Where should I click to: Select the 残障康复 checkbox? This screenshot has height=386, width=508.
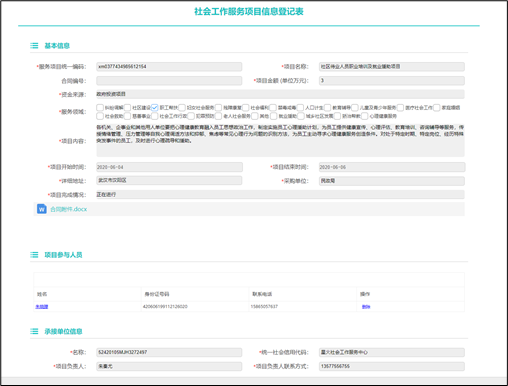click(x=218, y=107)
